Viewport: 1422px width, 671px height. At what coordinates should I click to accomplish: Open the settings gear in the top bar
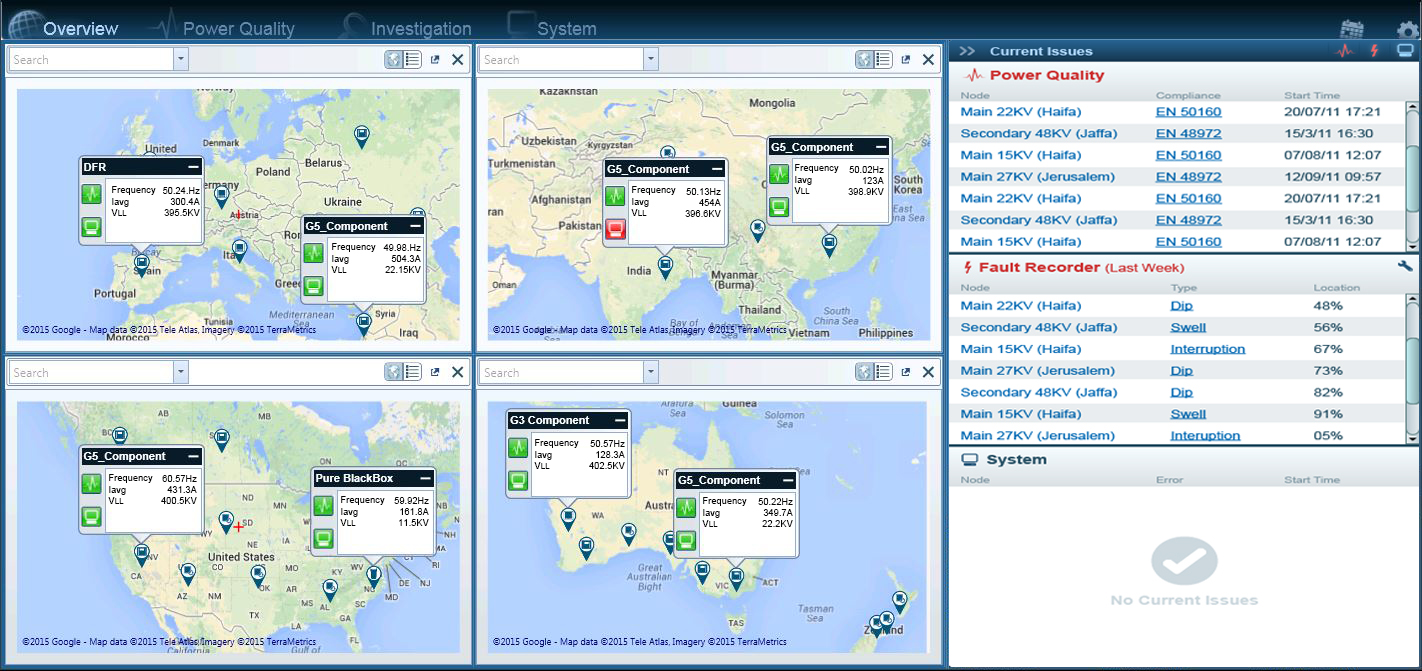pos(1408,30)
